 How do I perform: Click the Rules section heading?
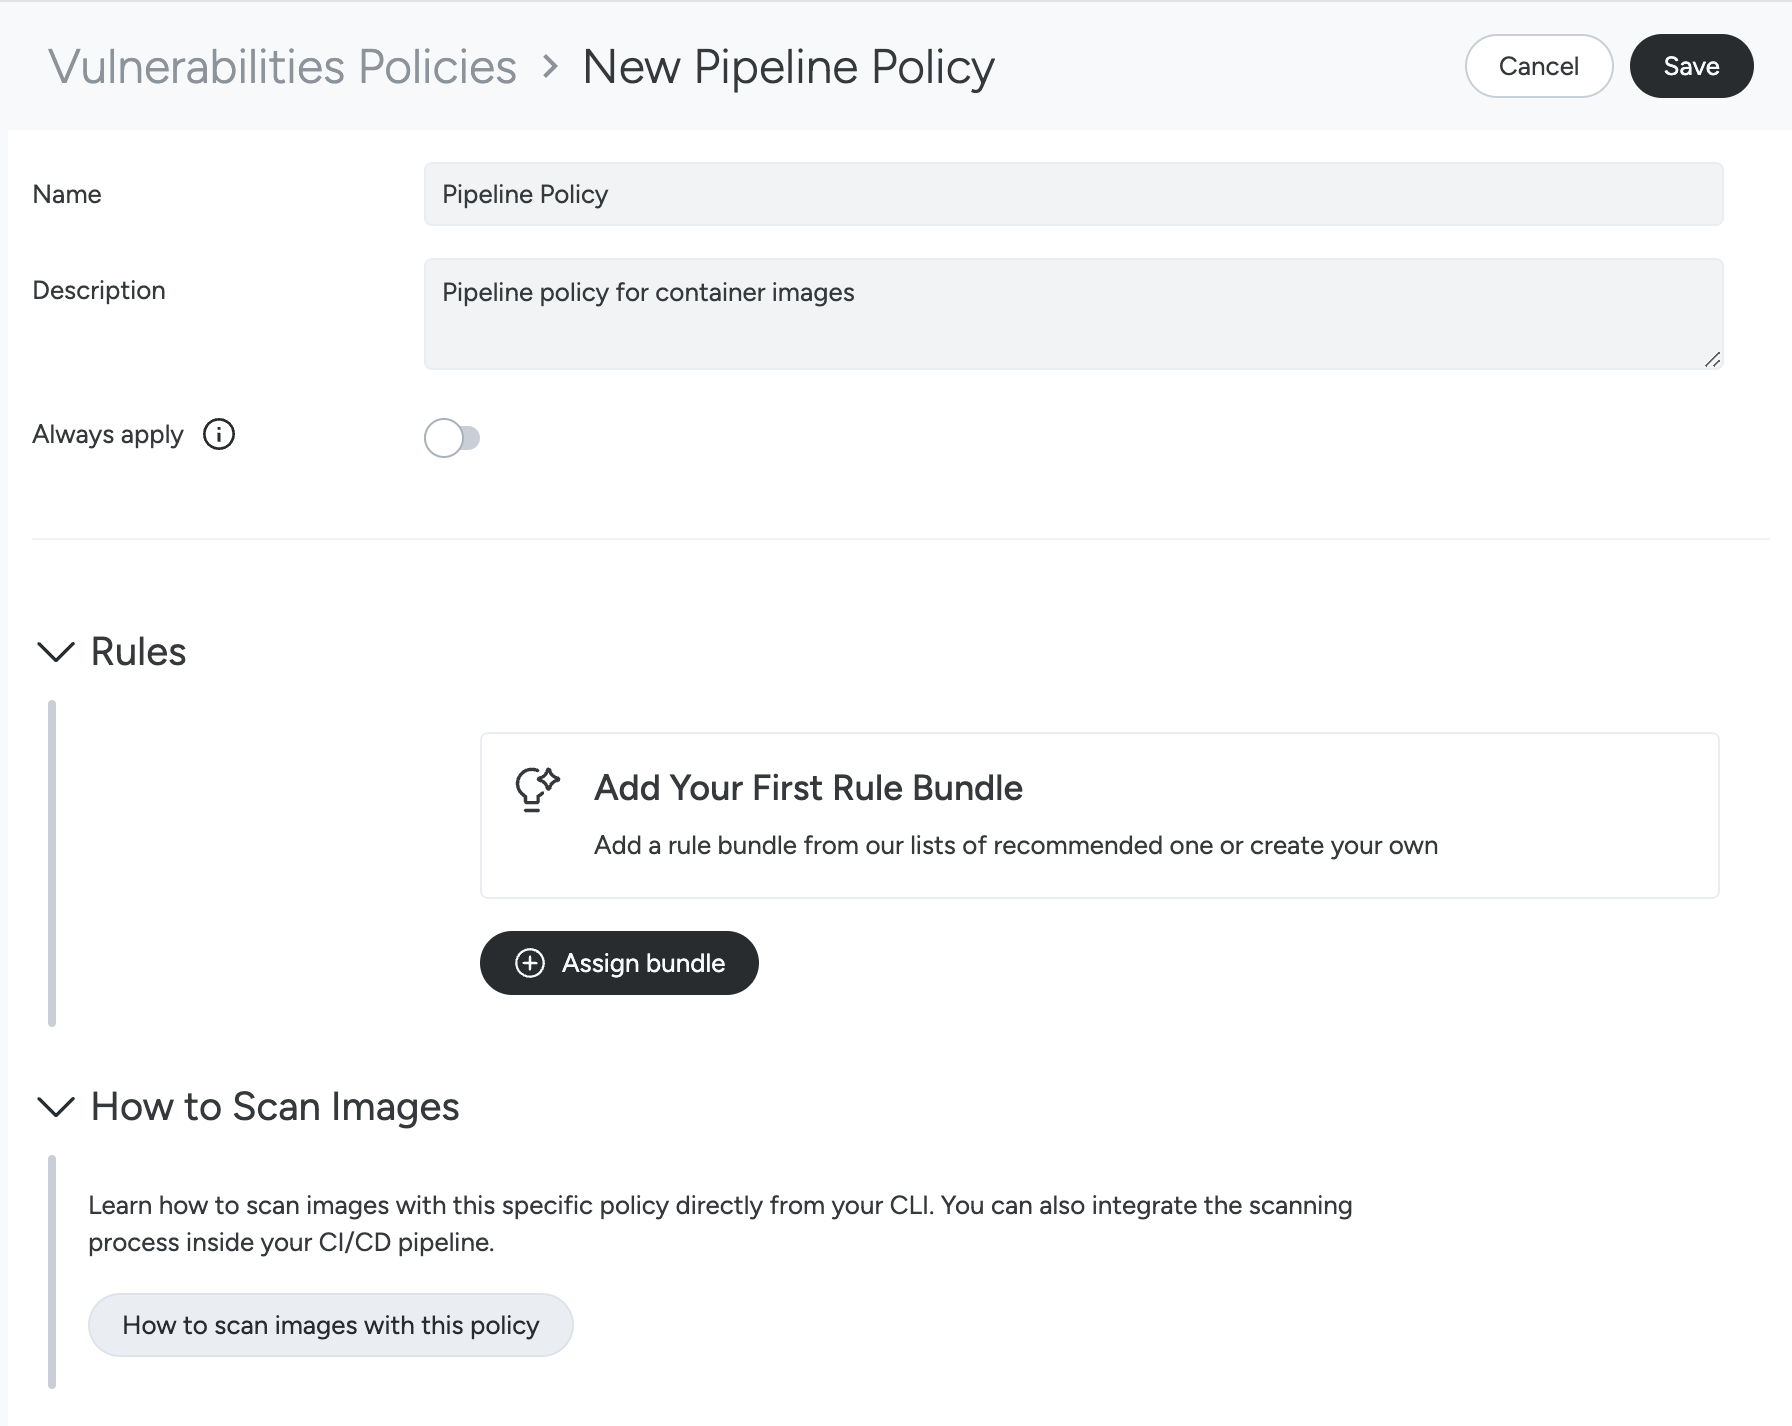(x=138, y=652)
